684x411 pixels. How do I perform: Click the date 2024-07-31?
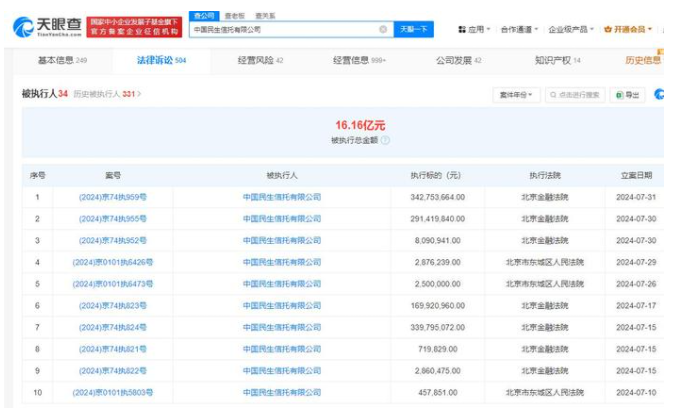tap(636, 197)
